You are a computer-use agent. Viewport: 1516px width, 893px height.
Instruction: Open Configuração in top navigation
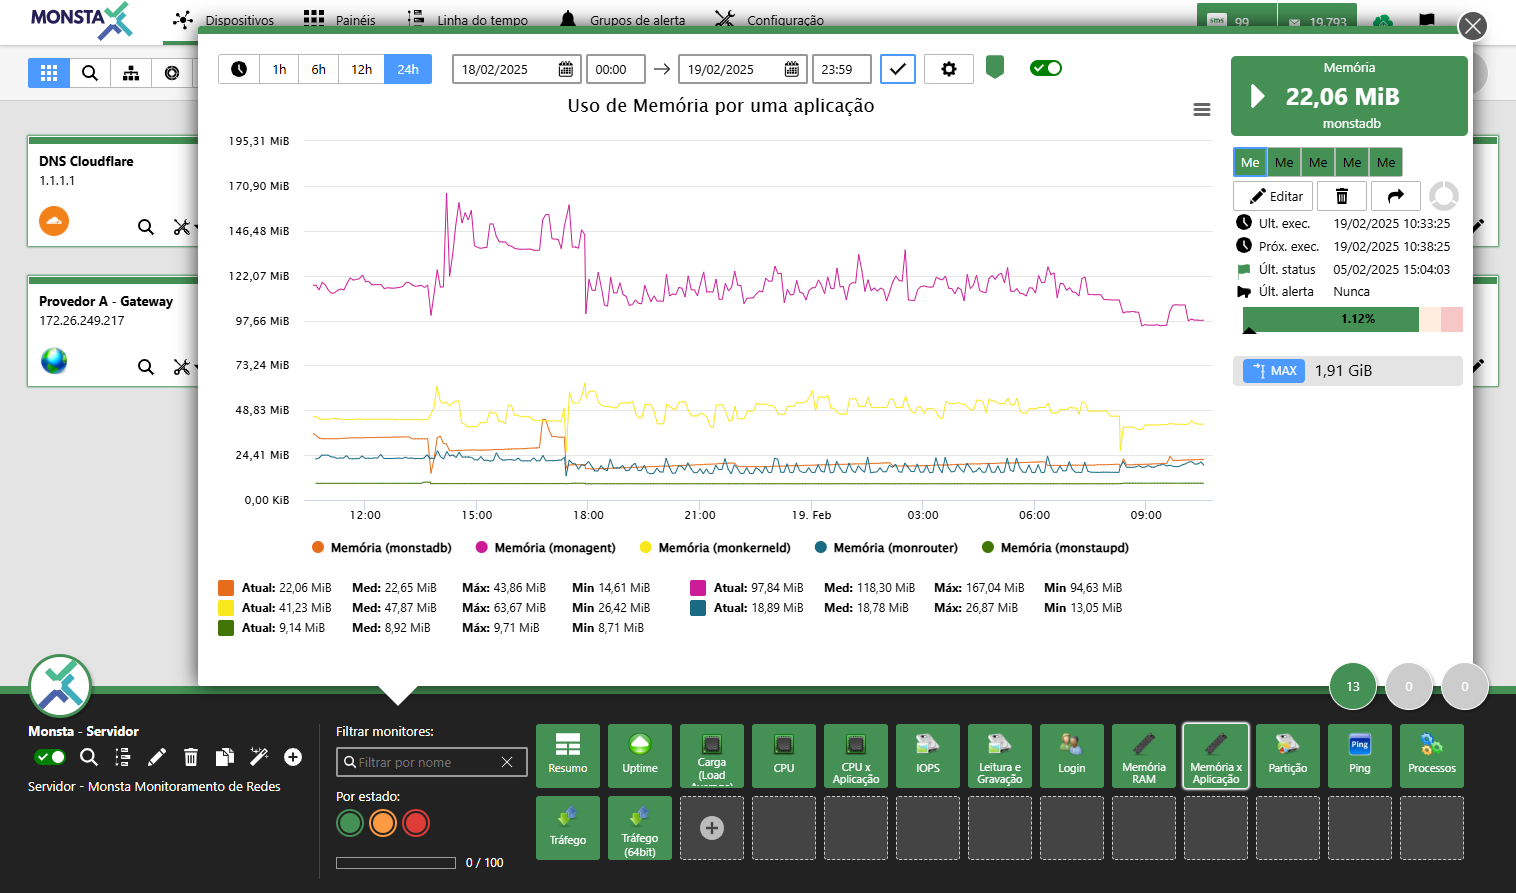(770, 20)
